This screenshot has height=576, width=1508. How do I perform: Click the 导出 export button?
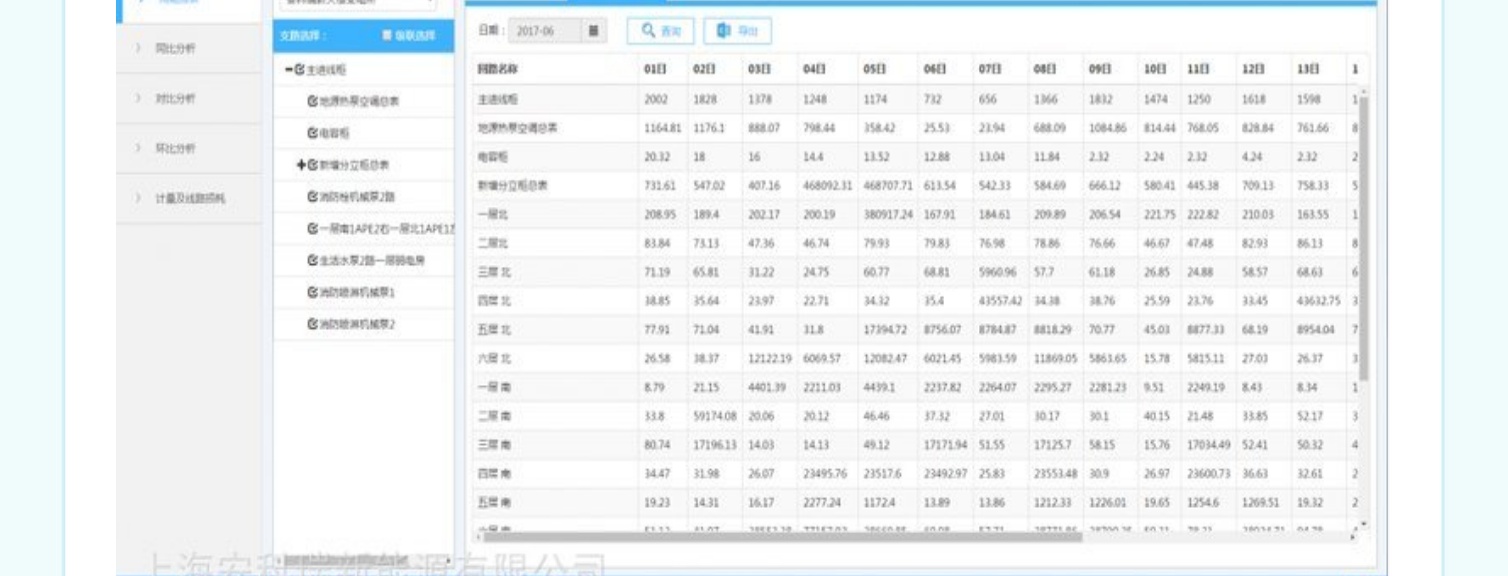(737, 31)
